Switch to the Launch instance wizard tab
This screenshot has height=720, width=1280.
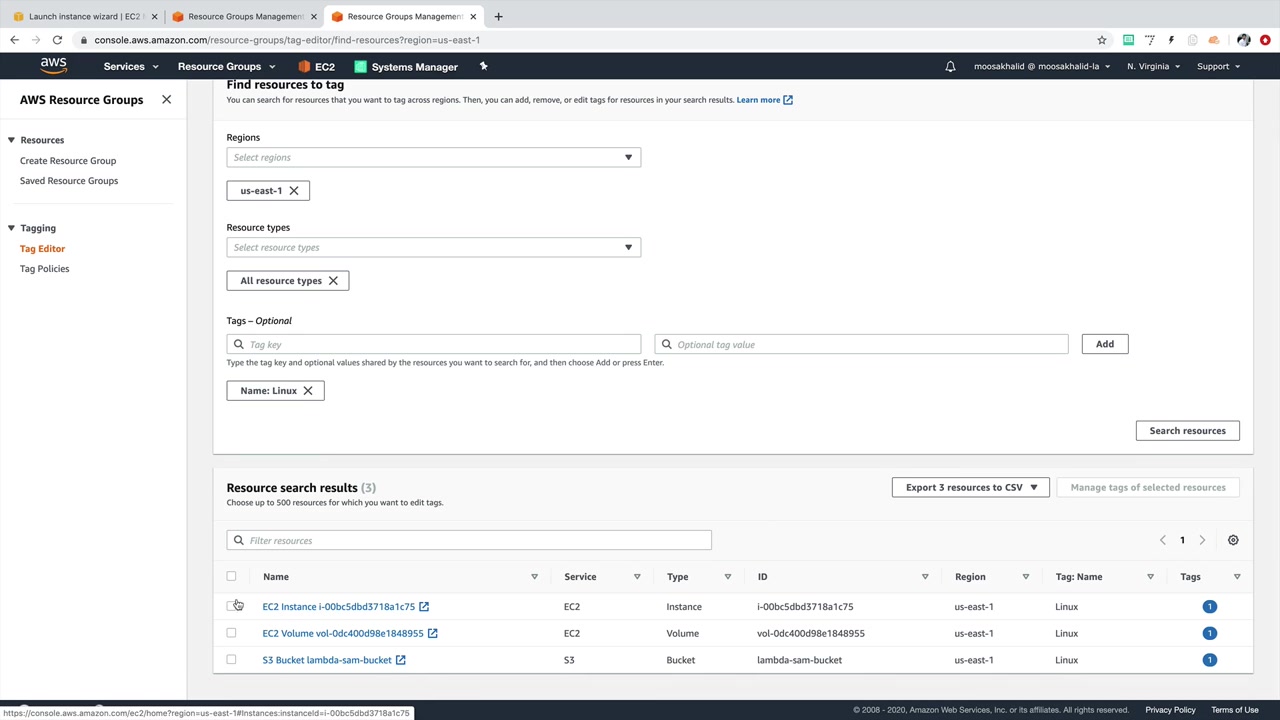click(84, 16)
